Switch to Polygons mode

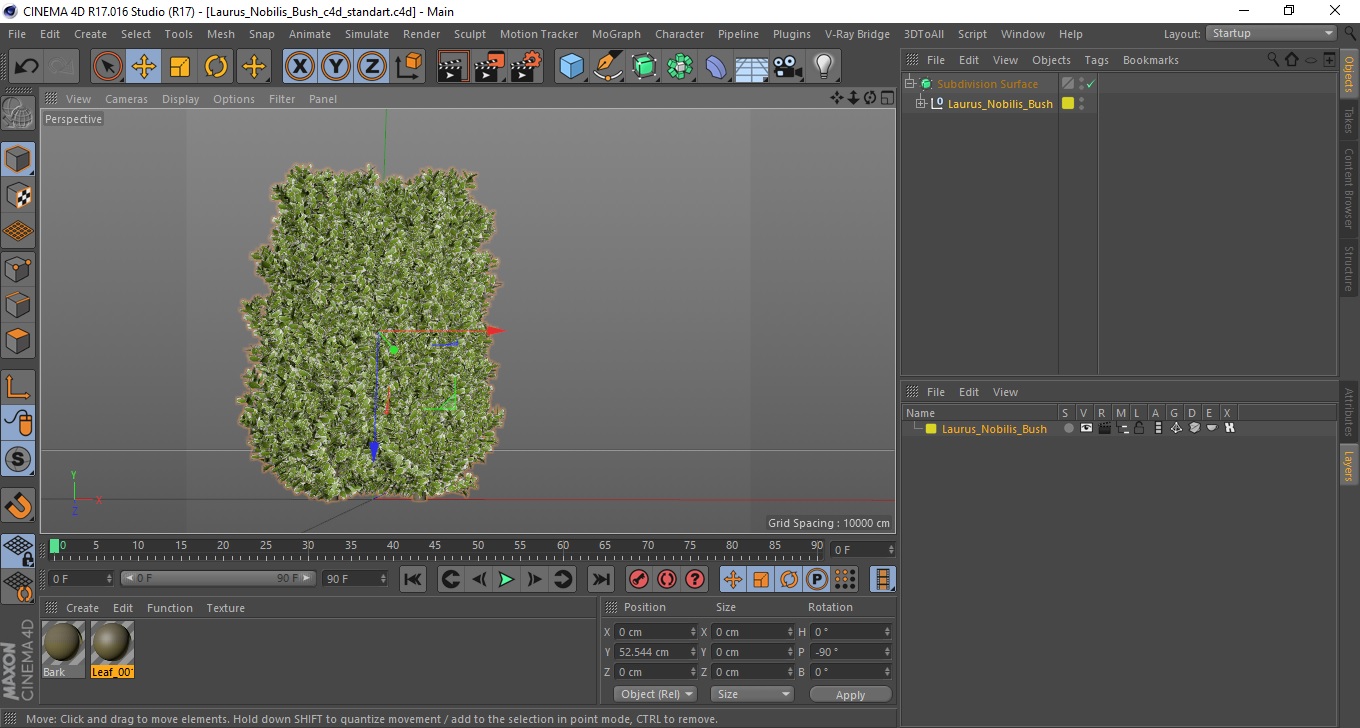coord(18,340)
